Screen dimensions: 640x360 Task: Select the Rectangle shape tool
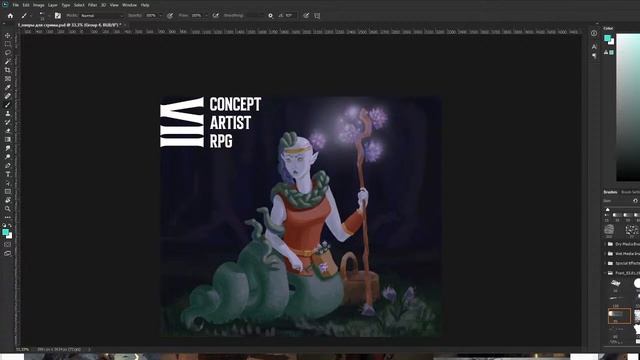(x=7, y=191)
